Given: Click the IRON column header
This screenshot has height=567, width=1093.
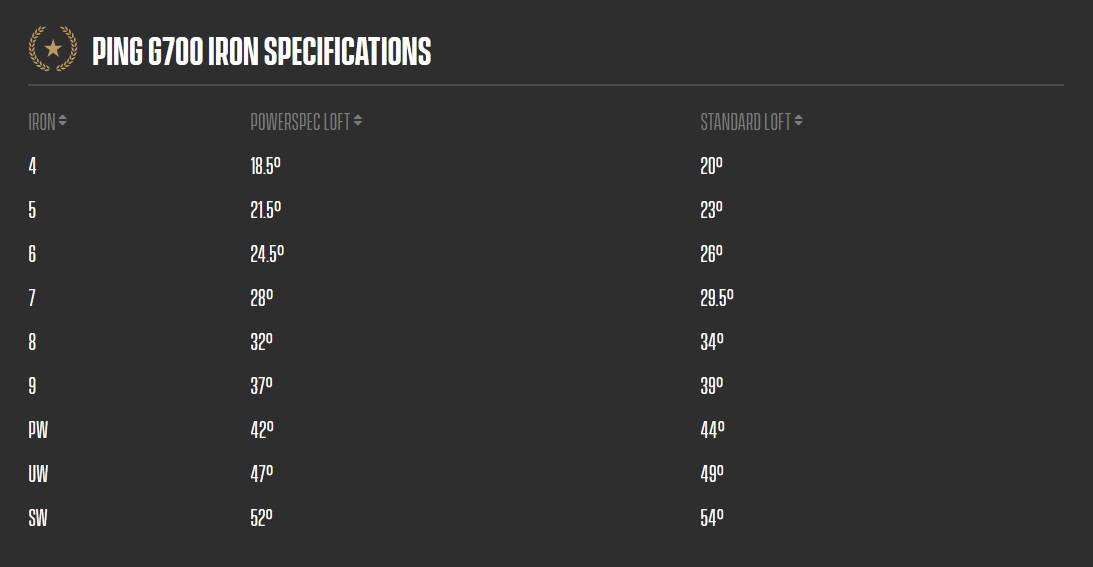Looking at the screenshot, I should tap(42, 122).
